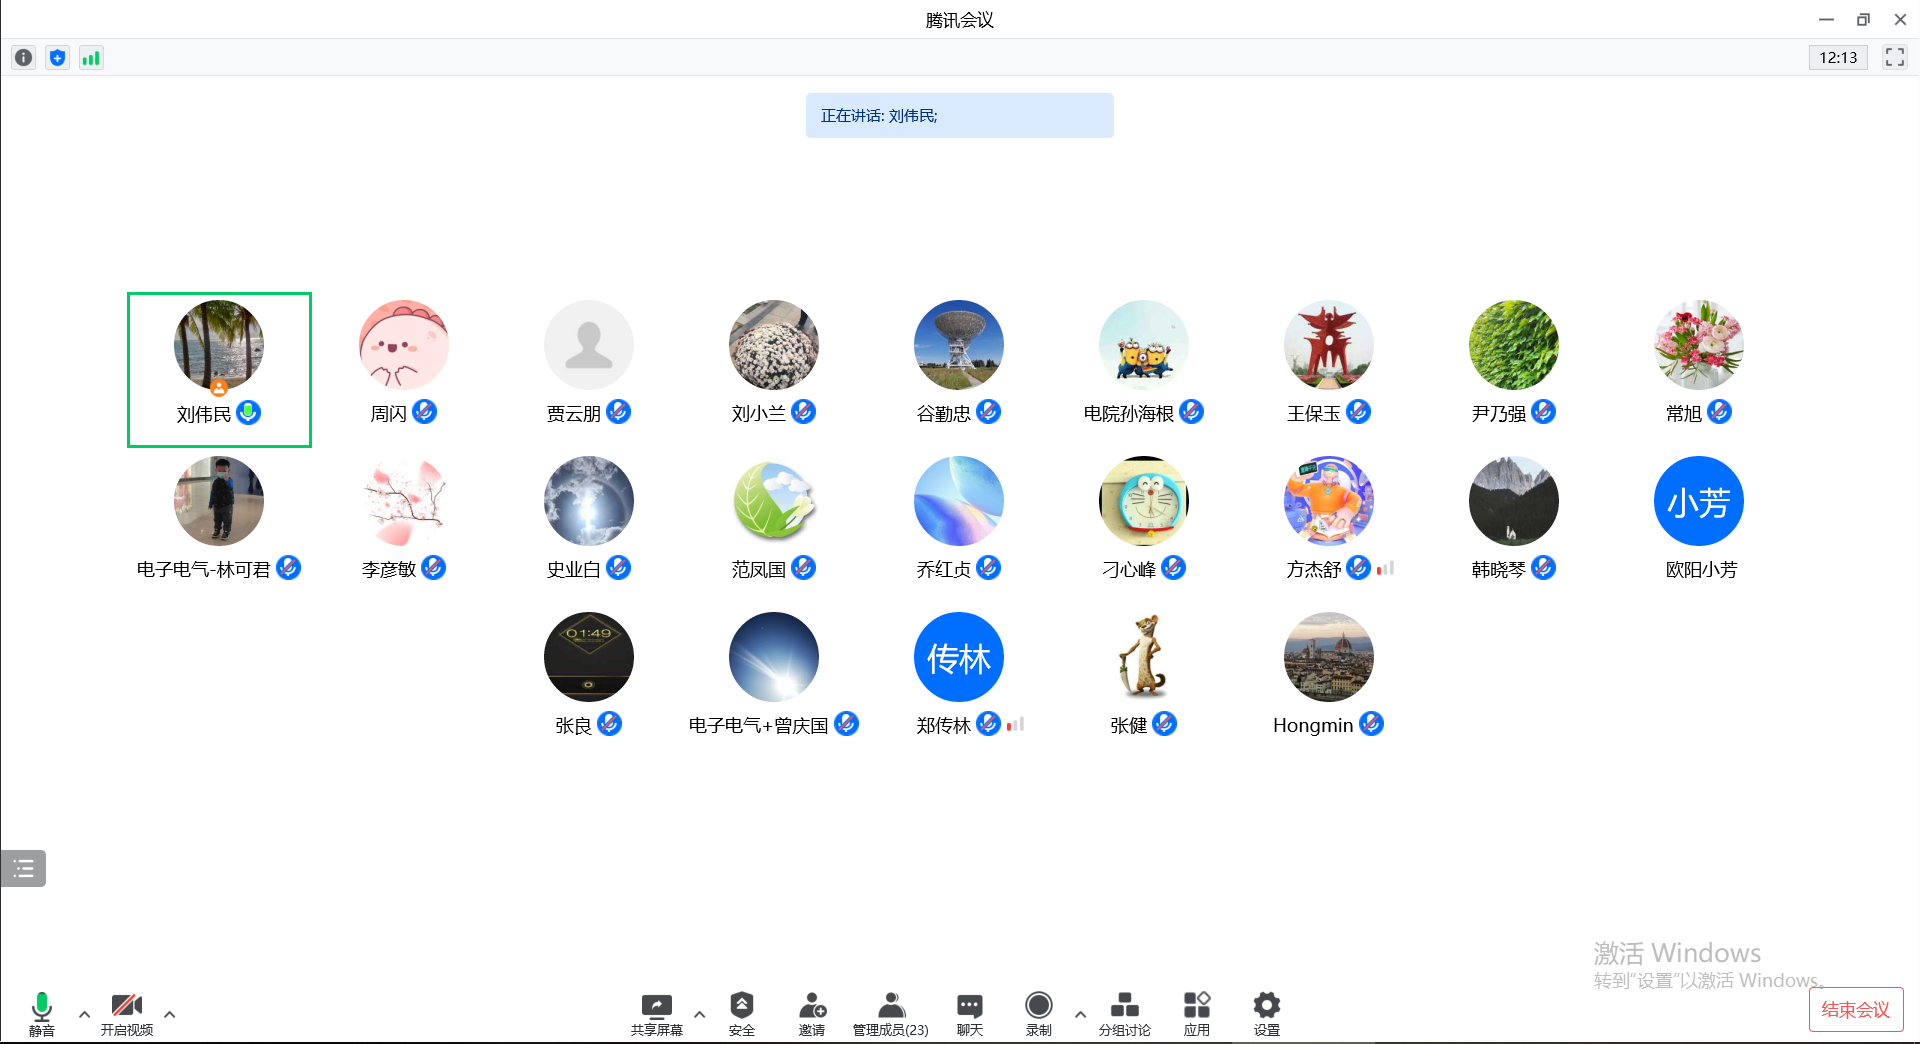Click the 邀请 invite icon
Screen dimensions: 1920x1044
point(812,1013)
